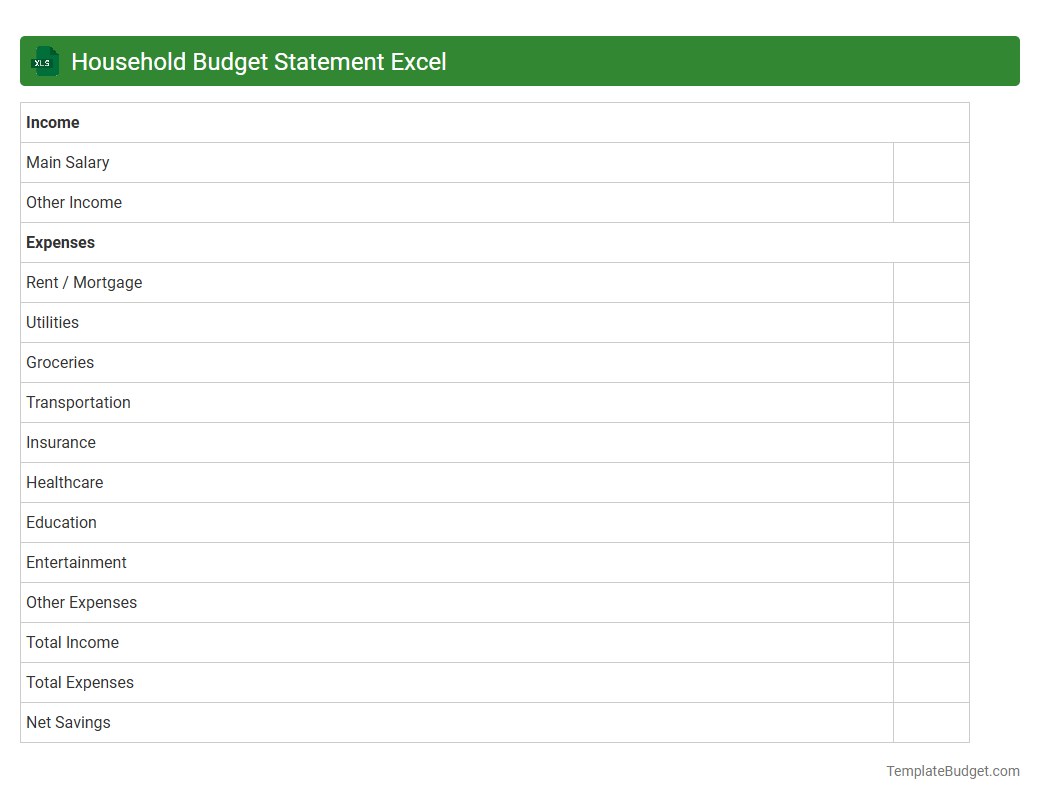Image resolution: width=1040 pixels, height=800 pixels.
Task: Click the Utilities row
Action: click(52, 322)
